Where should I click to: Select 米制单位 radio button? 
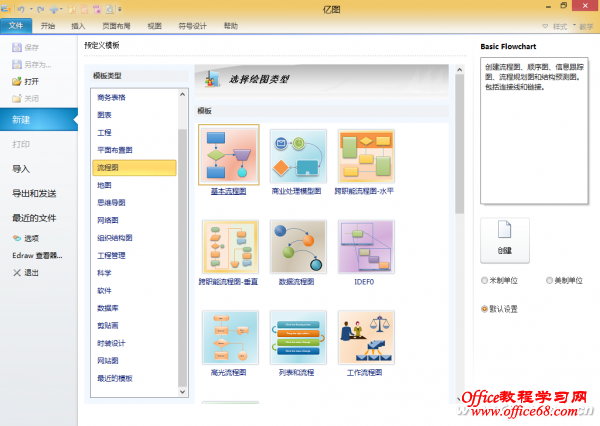coord(484,281)
